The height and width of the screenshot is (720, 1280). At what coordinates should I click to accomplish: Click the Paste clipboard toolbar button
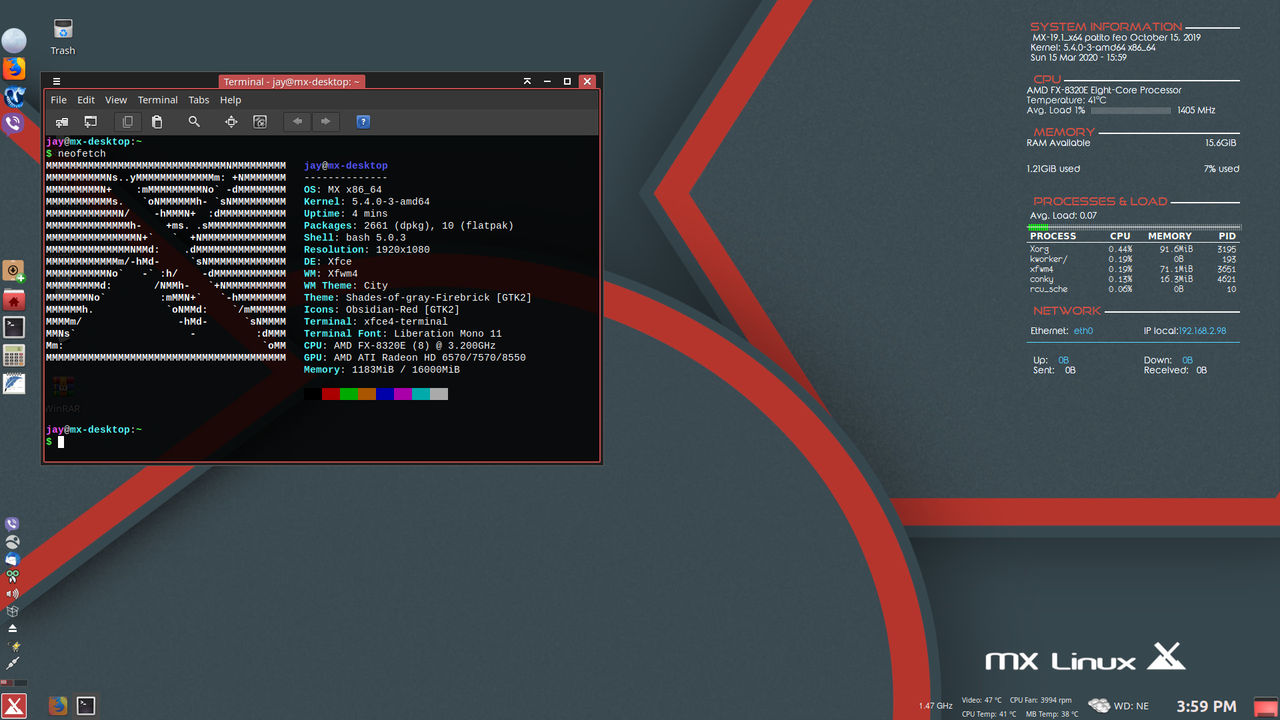point(156,122)
